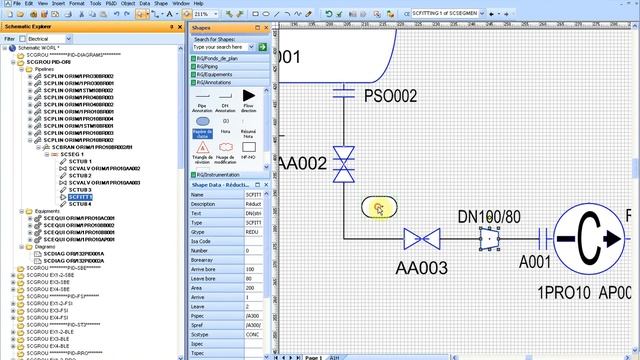This screenshot has height=360, width=640.
Task: Click the Open folder toolbar icon
Action: tap(20, 14)
